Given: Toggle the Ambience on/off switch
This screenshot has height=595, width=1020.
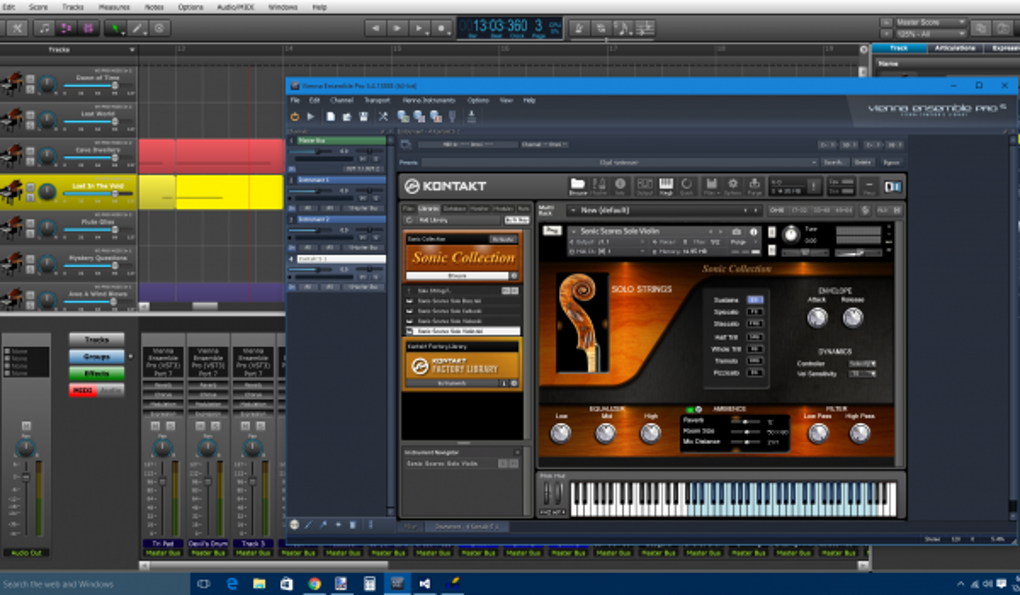Looking at the screenshot, I should point(694,409).
